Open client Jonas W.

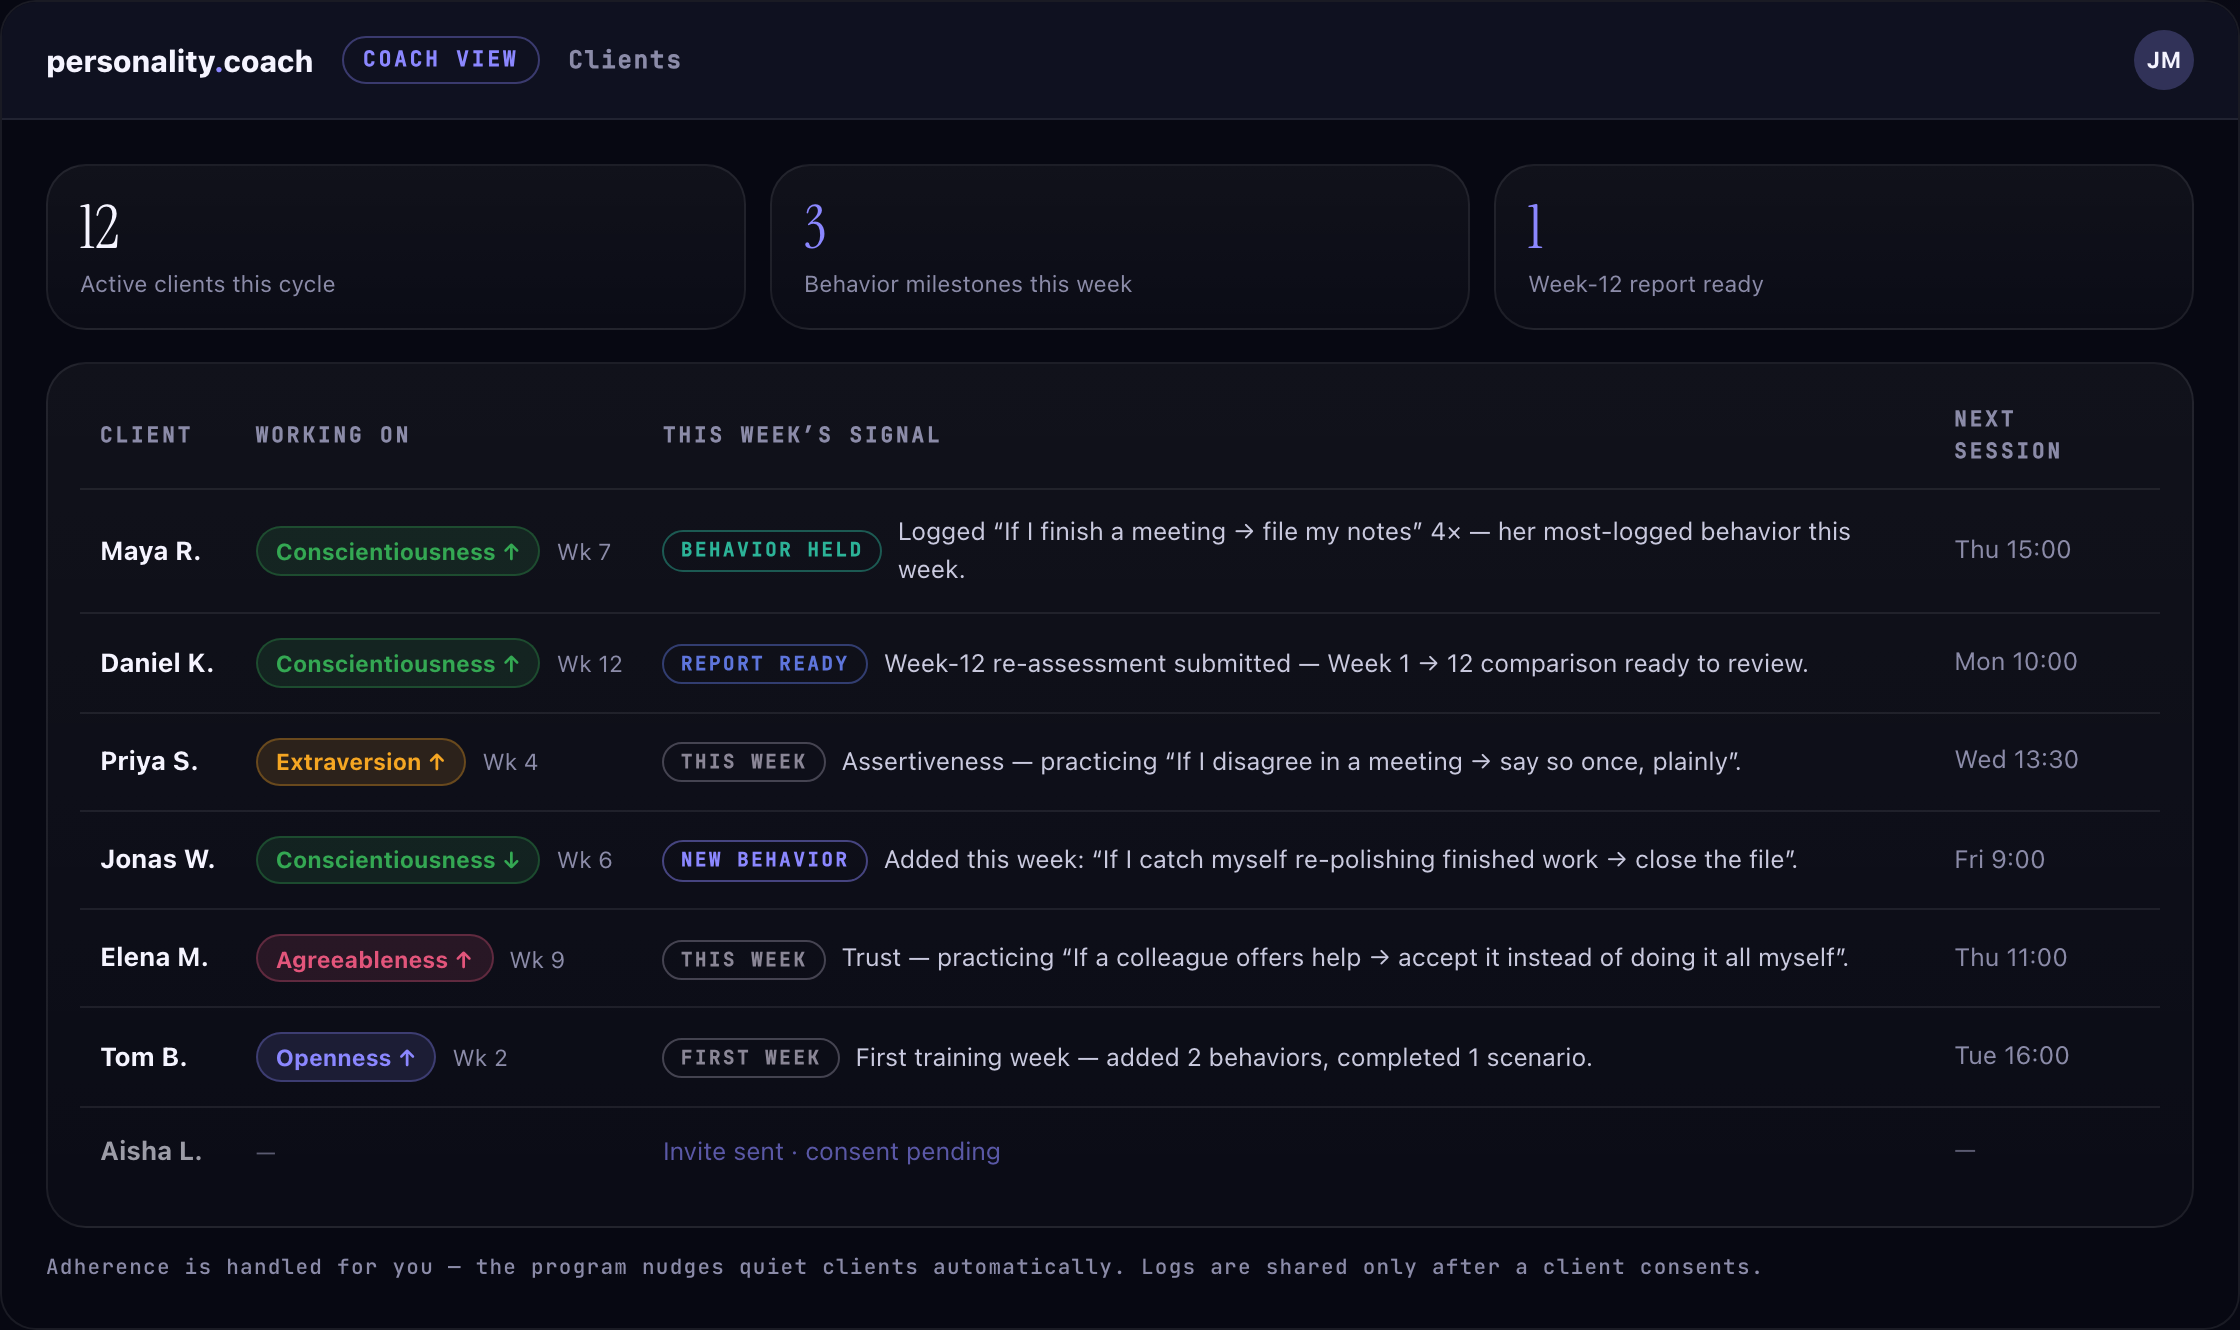point(158,859)
